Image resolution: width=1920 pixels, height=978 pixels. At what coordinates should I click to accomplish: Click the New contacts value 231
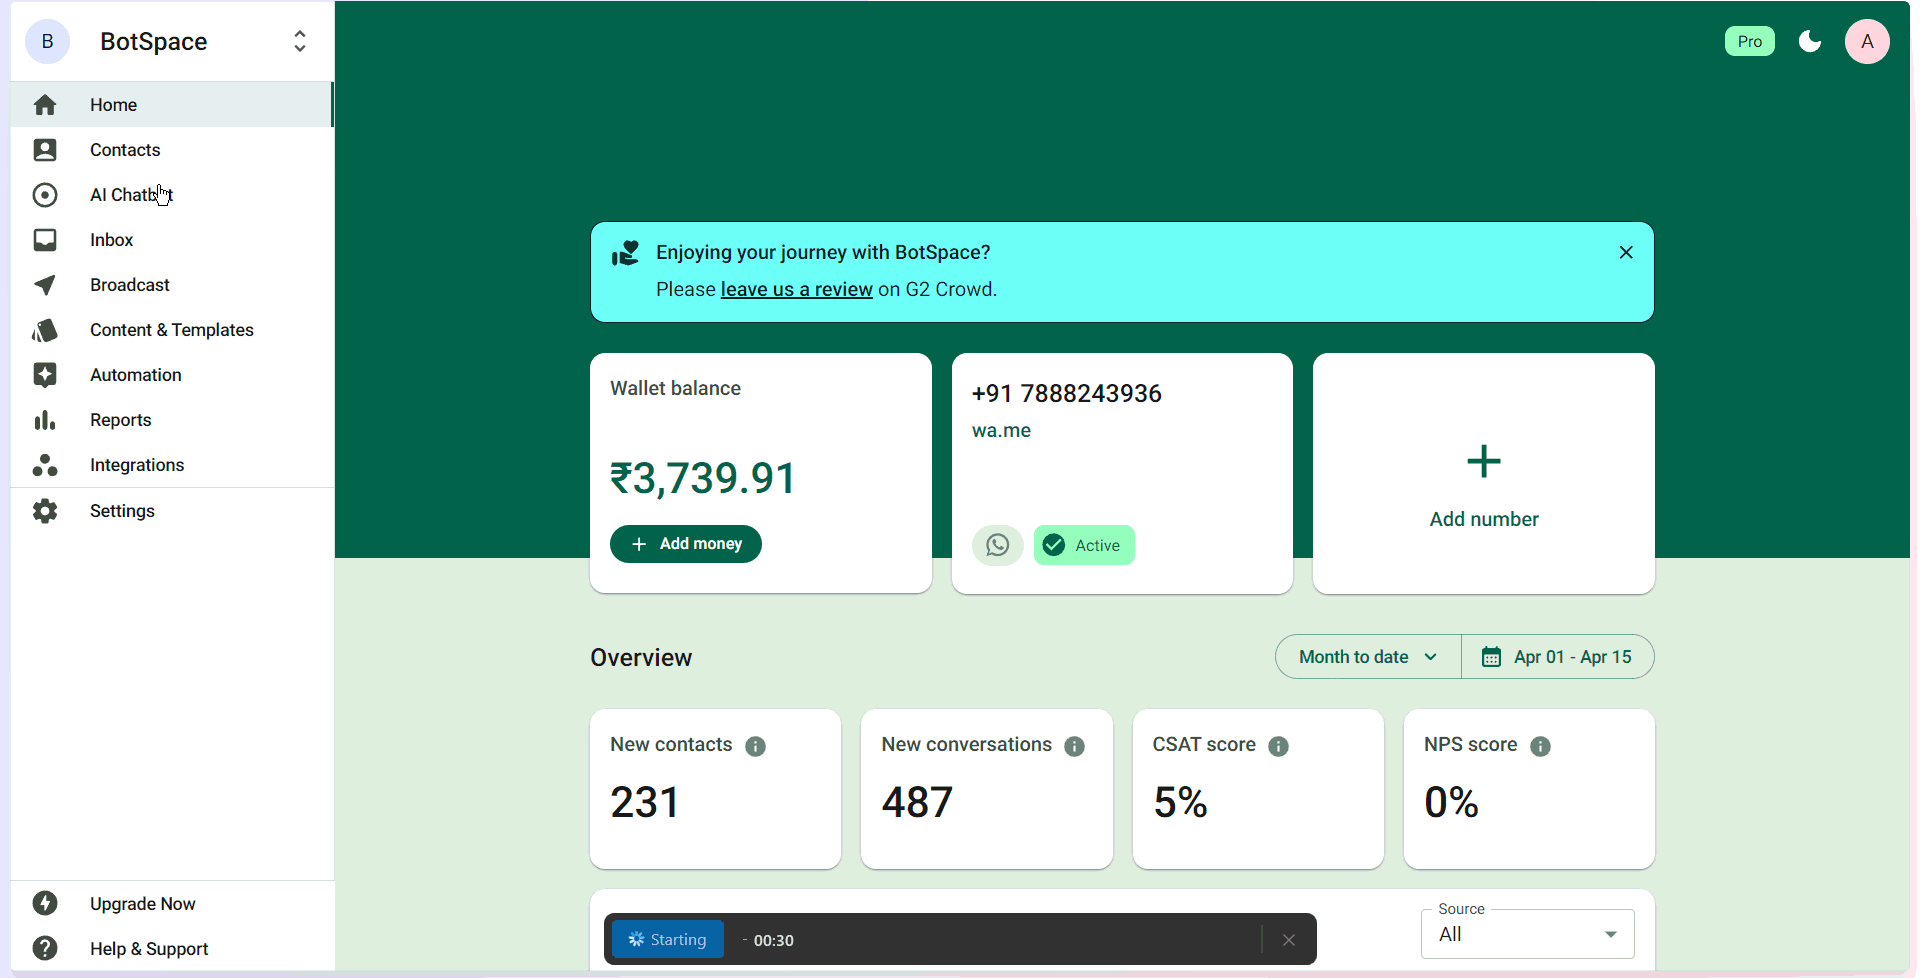[645, 802]
